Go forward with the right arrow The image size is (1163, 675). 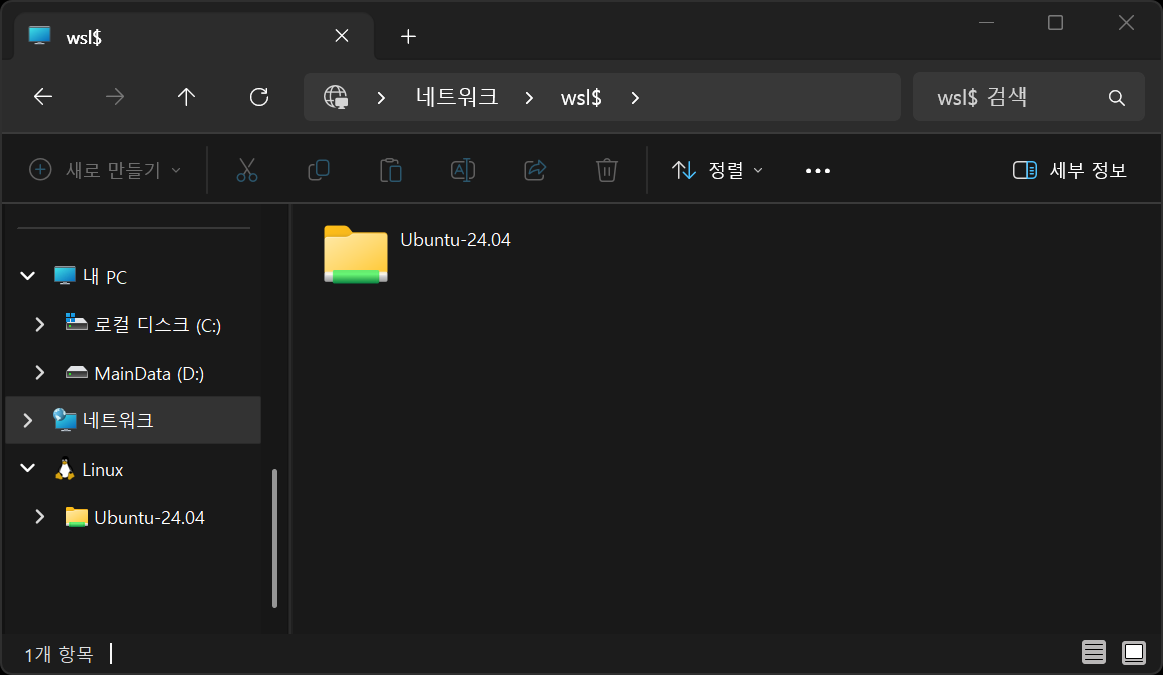(114, 97)
